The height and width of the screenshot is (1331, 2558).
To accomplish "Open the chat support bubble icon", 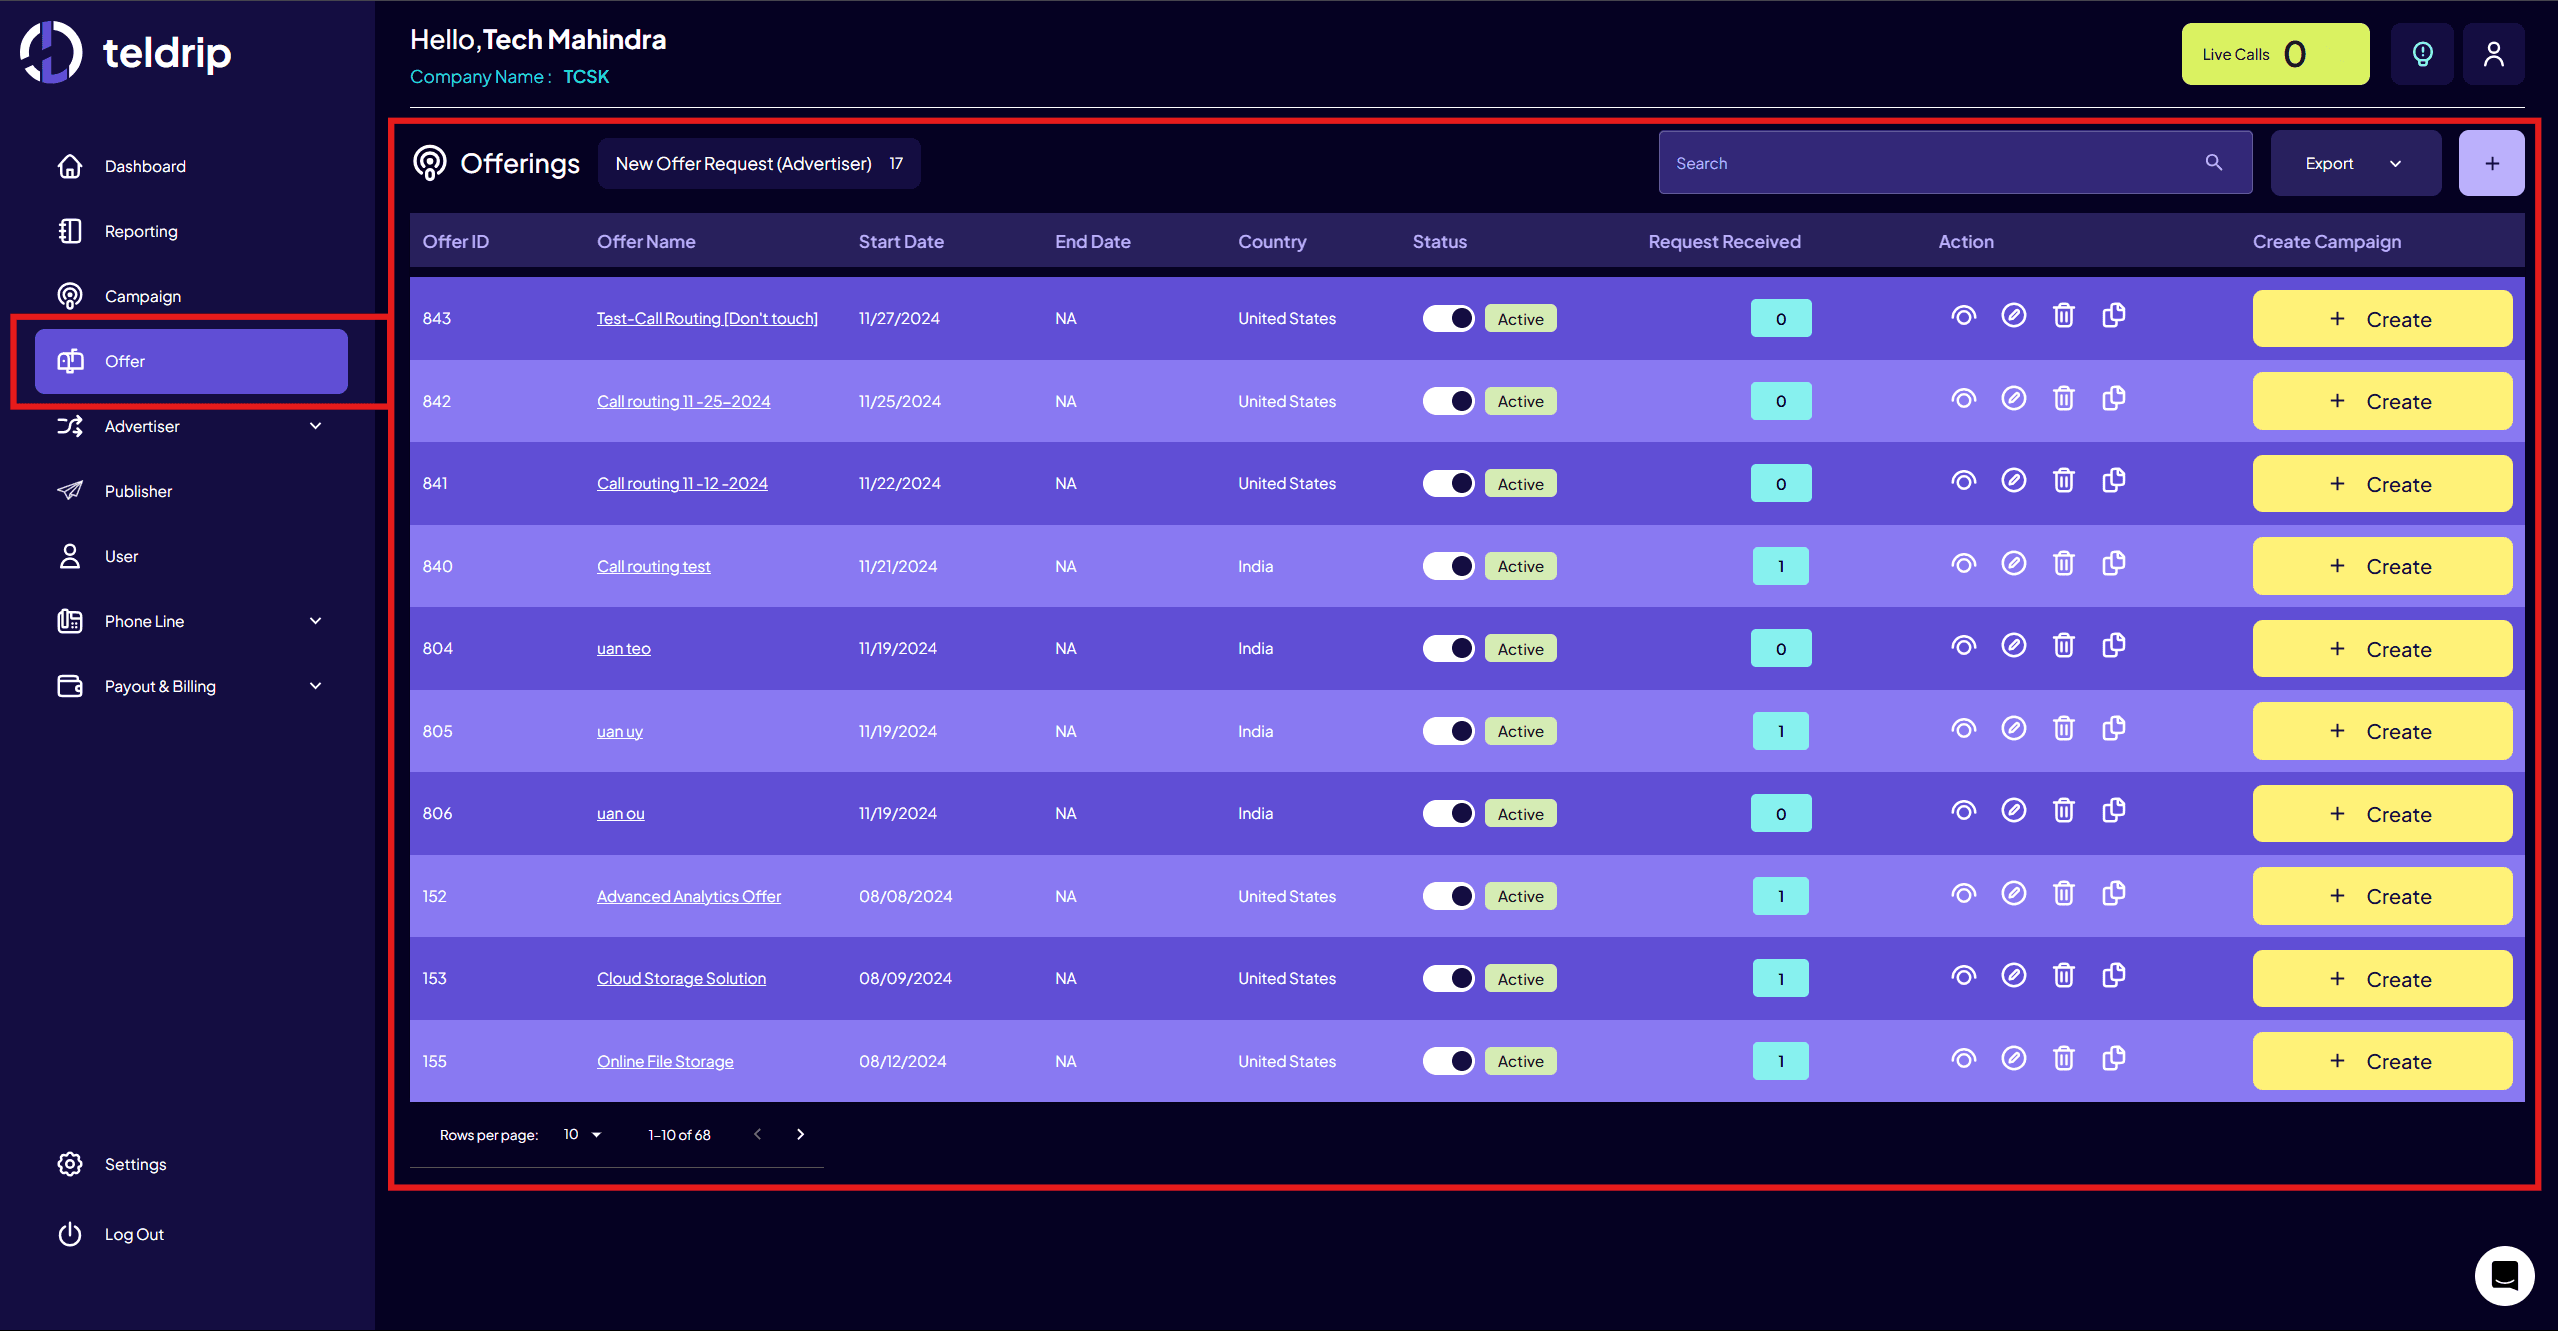I will (2503, 1275).
